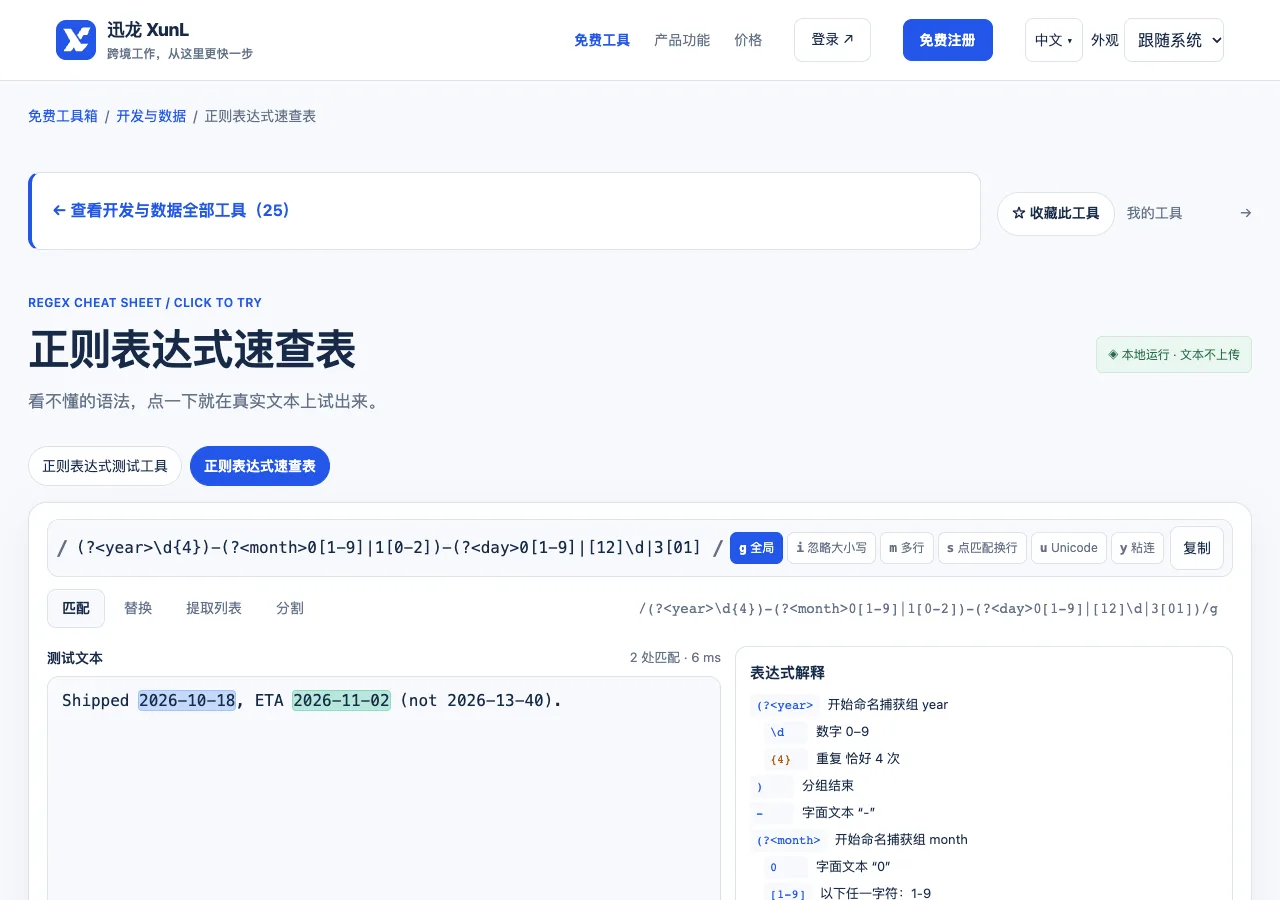The width and height of the screenshot is (1280, 900).
Task: Open 查看开发与数据全部工具（25） link
Action: click(x=171, y=211)
